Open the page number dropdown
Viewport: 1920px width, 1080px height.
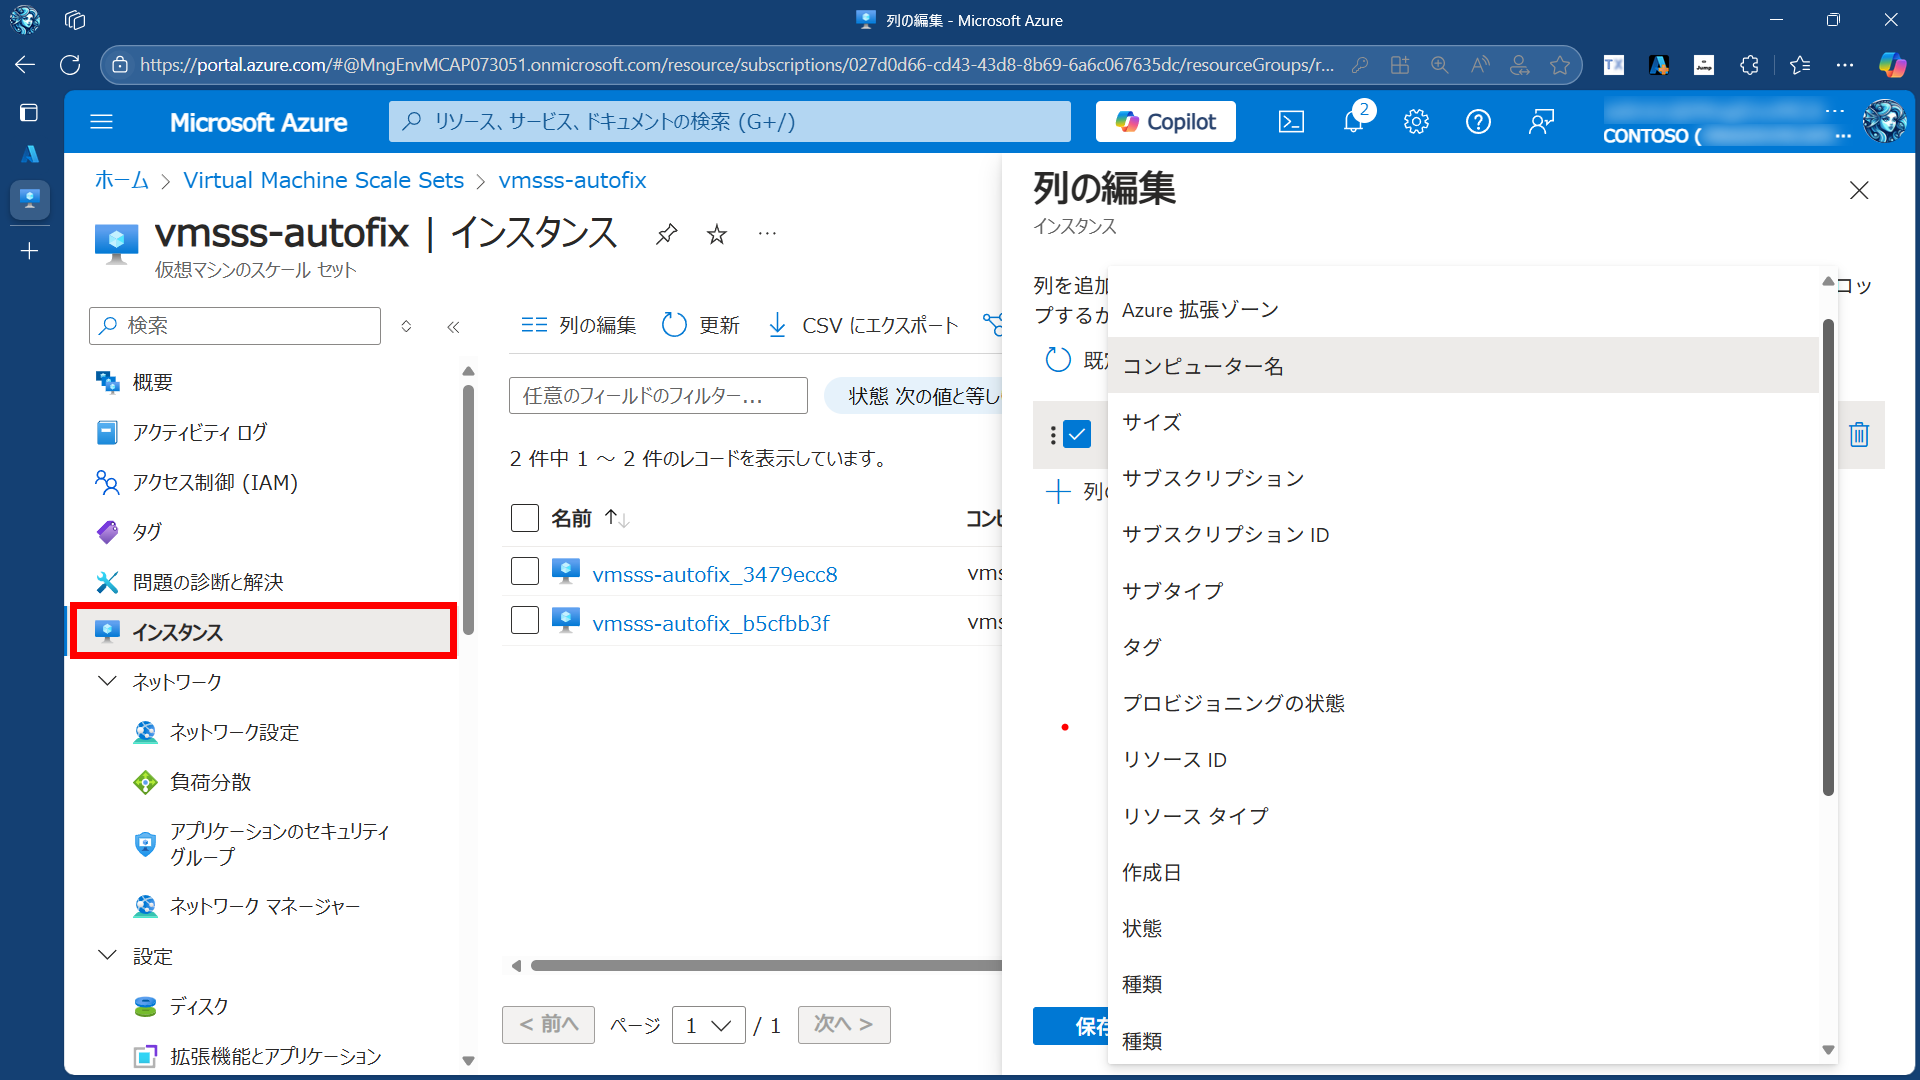coord(708,1025)
